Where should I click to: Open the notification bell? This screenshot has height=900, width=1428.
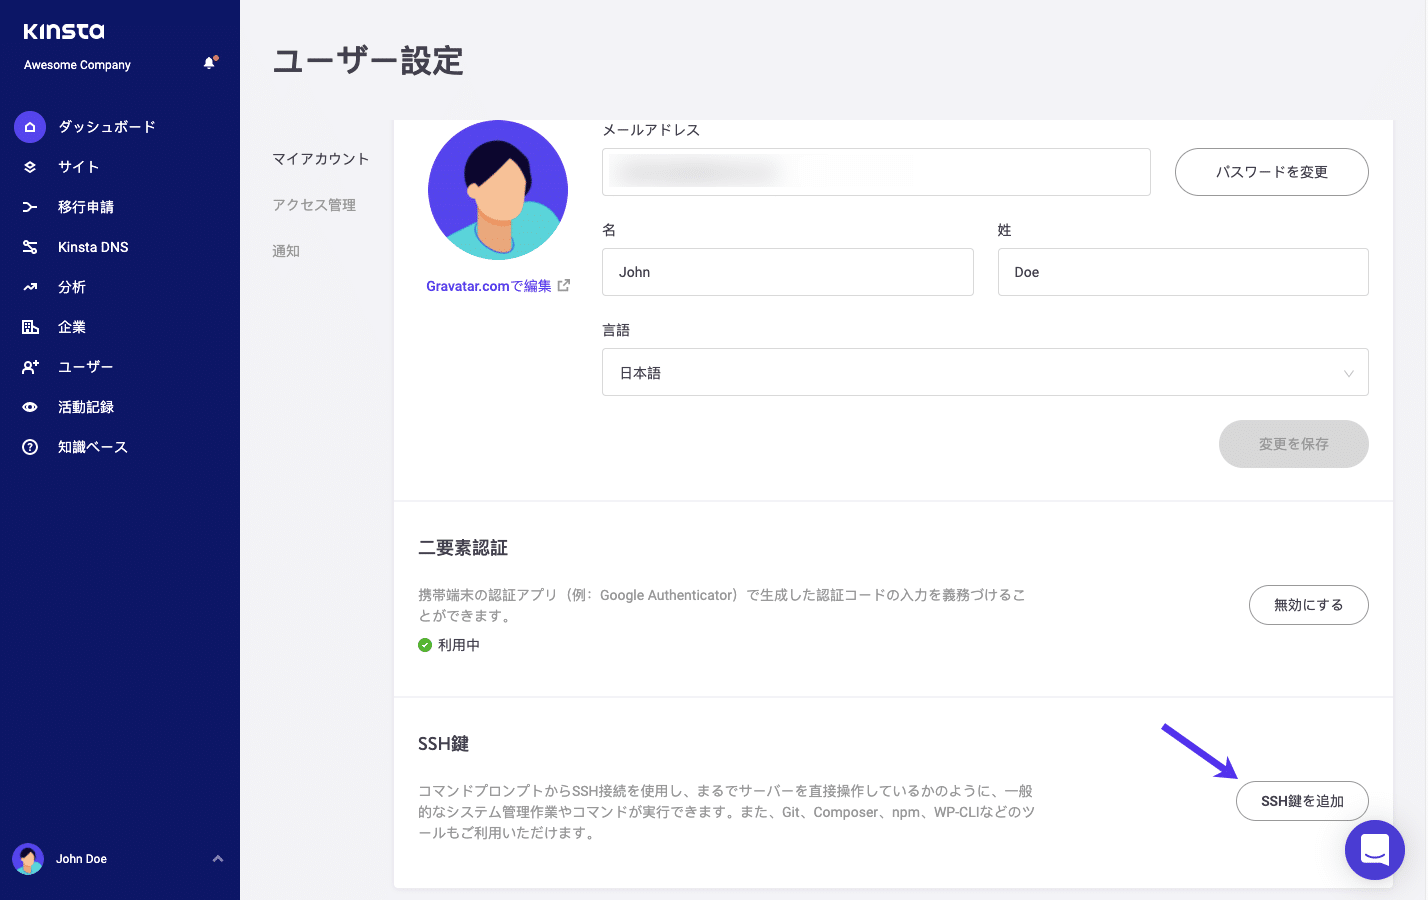click(x=209, y=62)
